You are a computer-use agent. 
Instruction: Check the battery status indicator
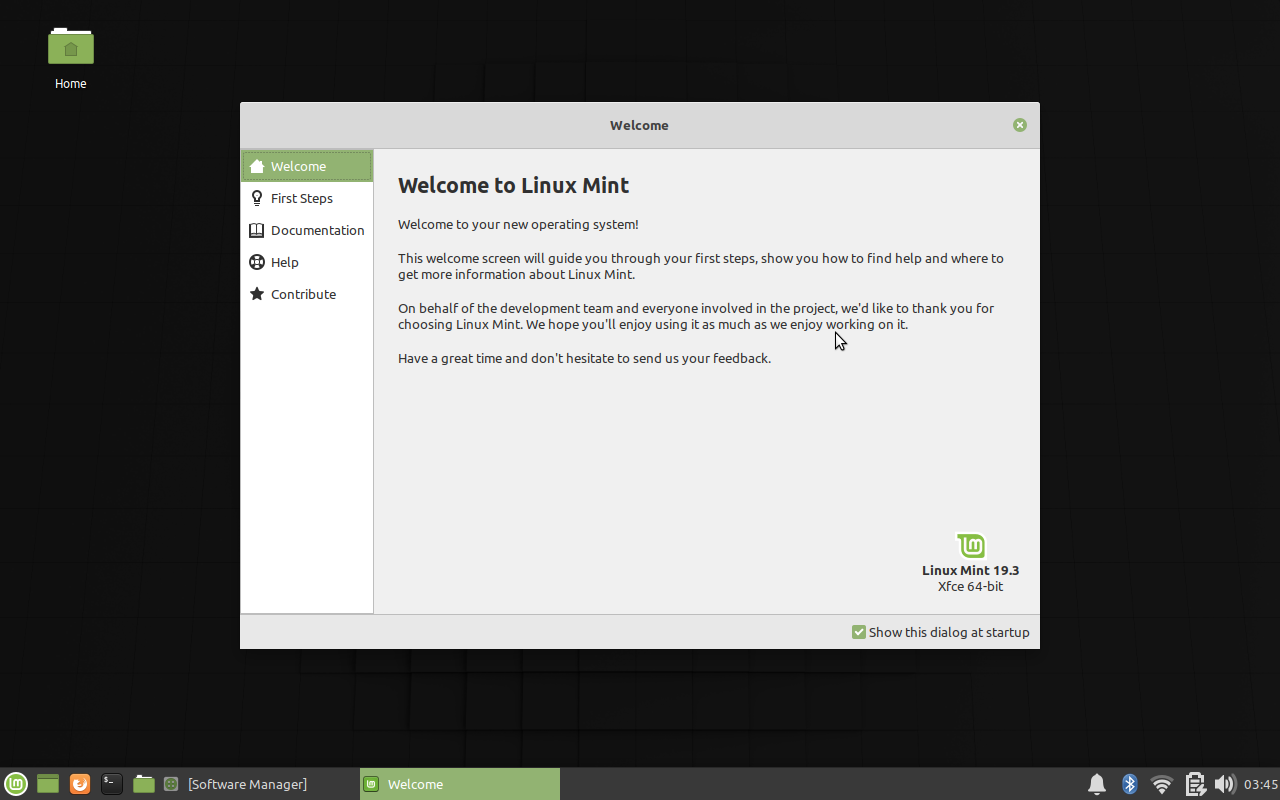click(x=1196, y=784)
